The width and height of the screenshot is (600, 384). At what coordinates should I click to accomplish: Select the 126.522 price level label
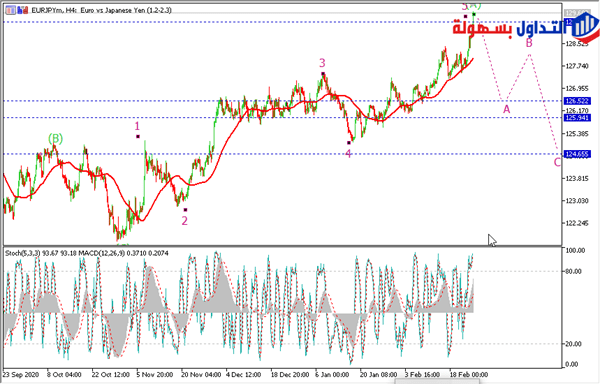(x=577, y=101)
